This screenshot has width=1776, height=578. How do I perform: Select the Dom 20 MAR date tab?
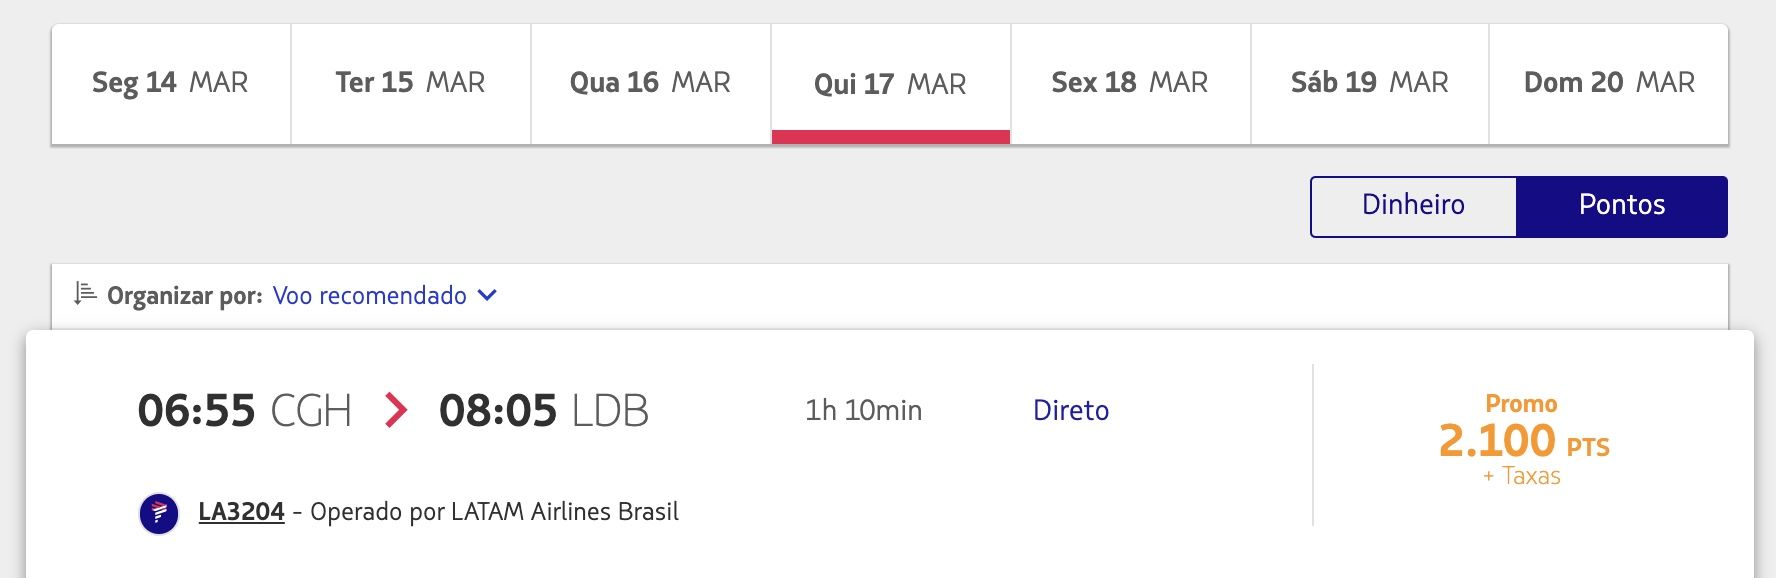(x=1609, y=84)
